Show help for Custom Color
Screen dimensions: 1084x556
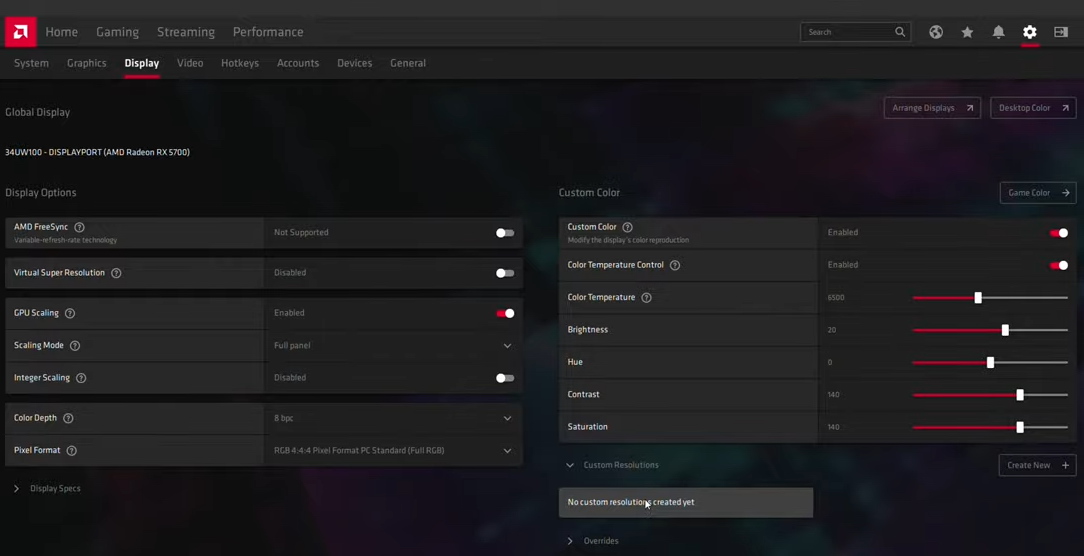coord(627,228)
